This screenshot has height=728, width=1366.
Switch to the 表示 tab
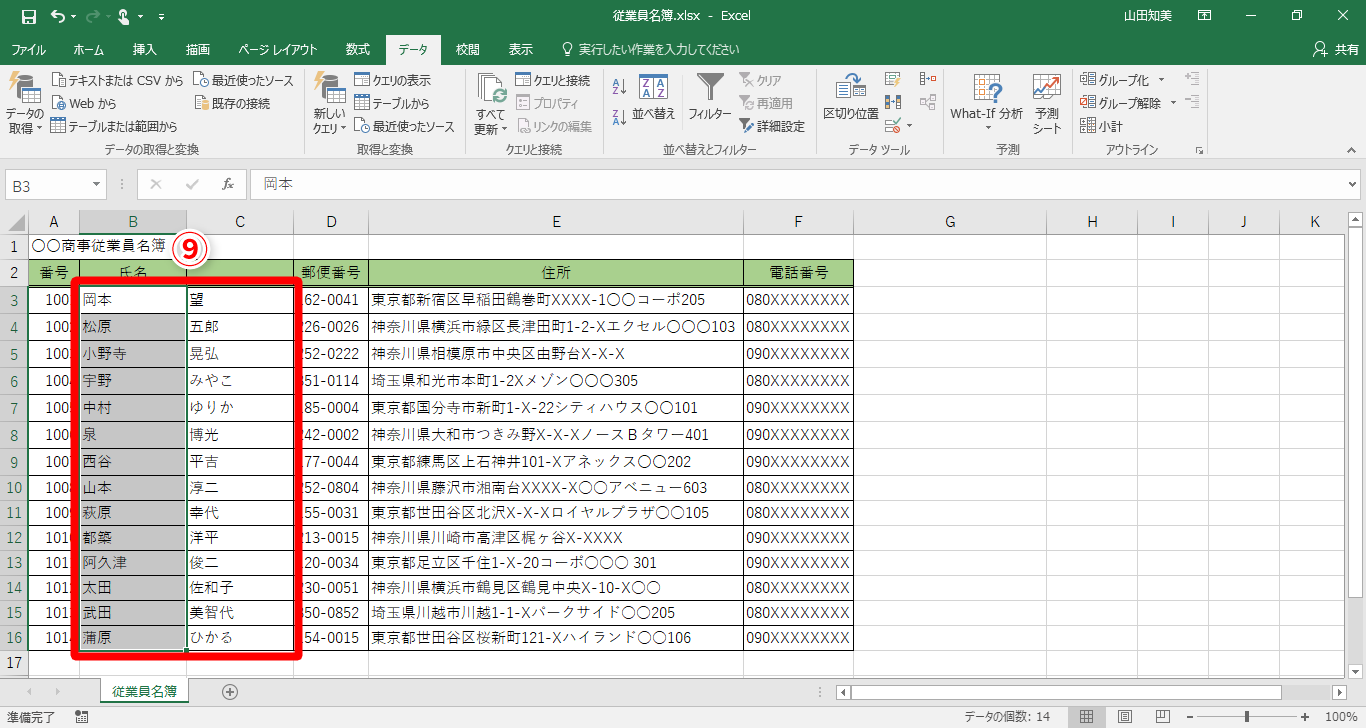tap(521, 49)
